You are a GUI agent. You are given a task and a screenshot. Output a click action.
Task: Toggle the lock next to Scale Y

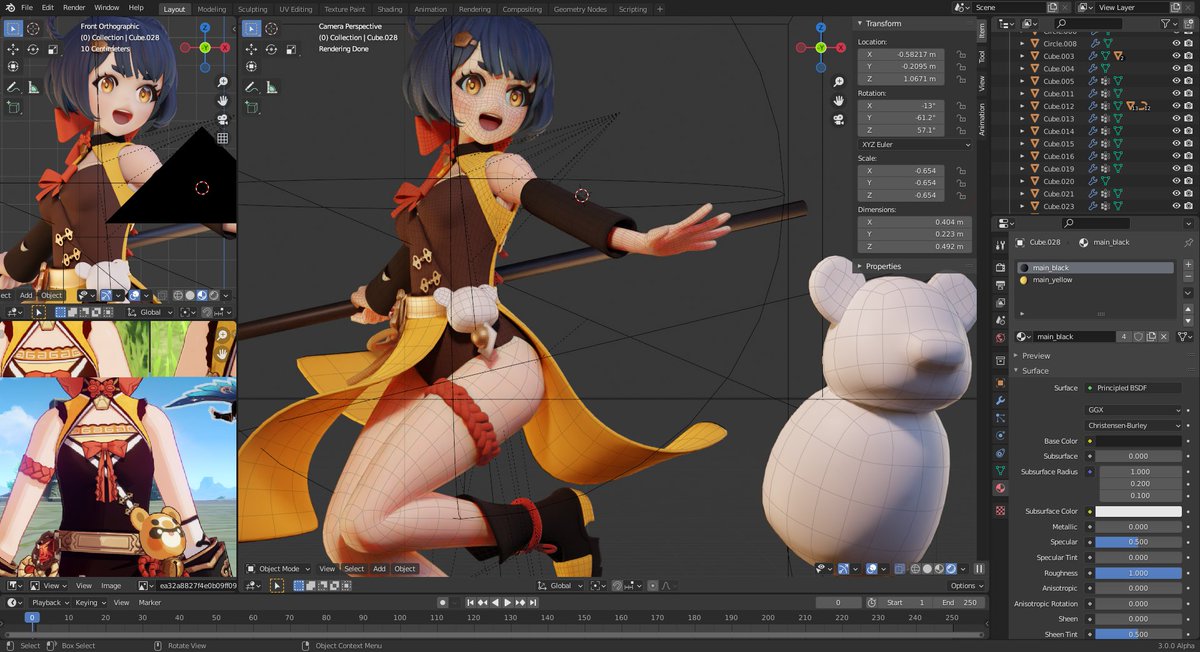pos(961,183)
